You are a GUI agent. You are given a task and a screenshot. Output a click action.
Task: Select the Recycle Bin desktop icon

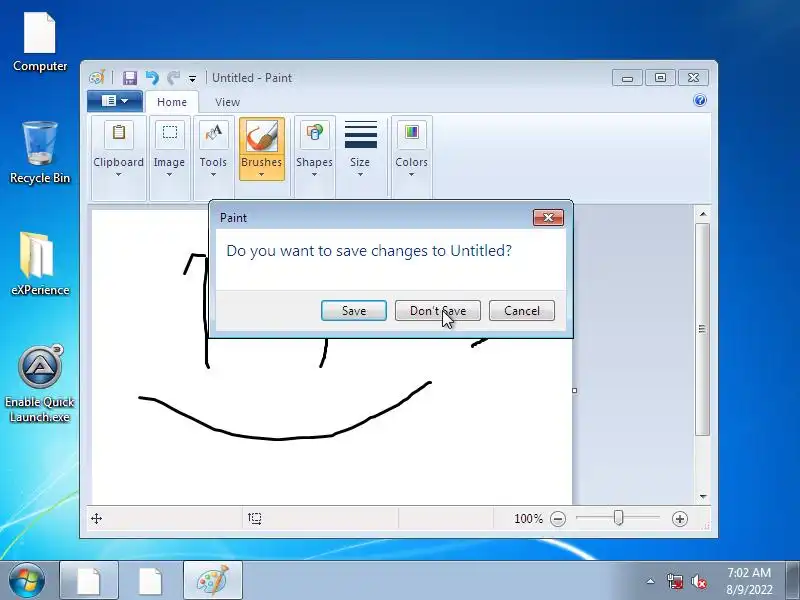coord(40,153)
